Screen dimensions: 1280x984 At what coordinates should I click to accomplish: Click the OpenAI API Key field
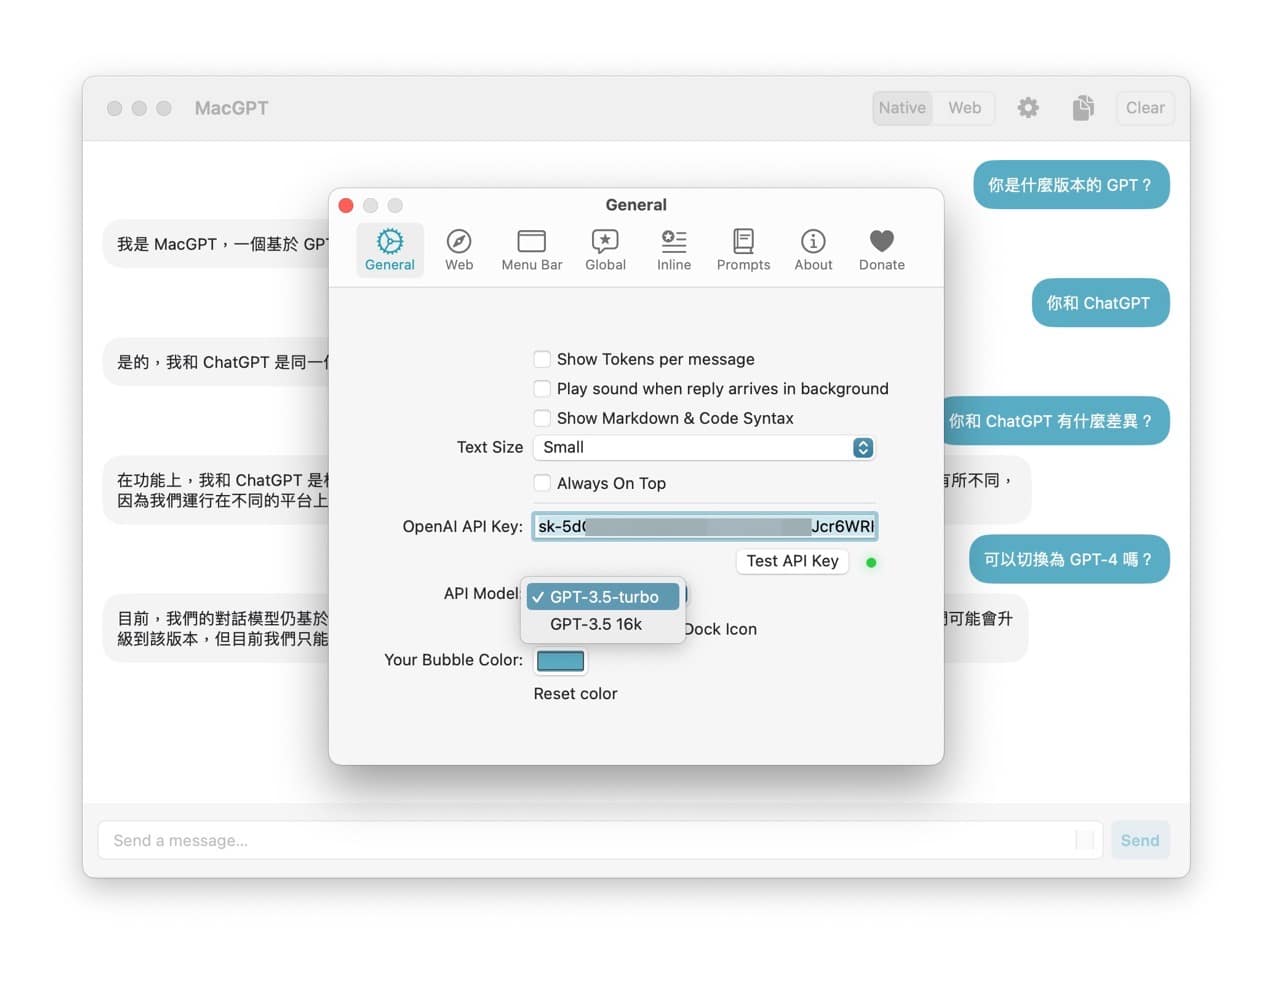[x=705, y=526]
